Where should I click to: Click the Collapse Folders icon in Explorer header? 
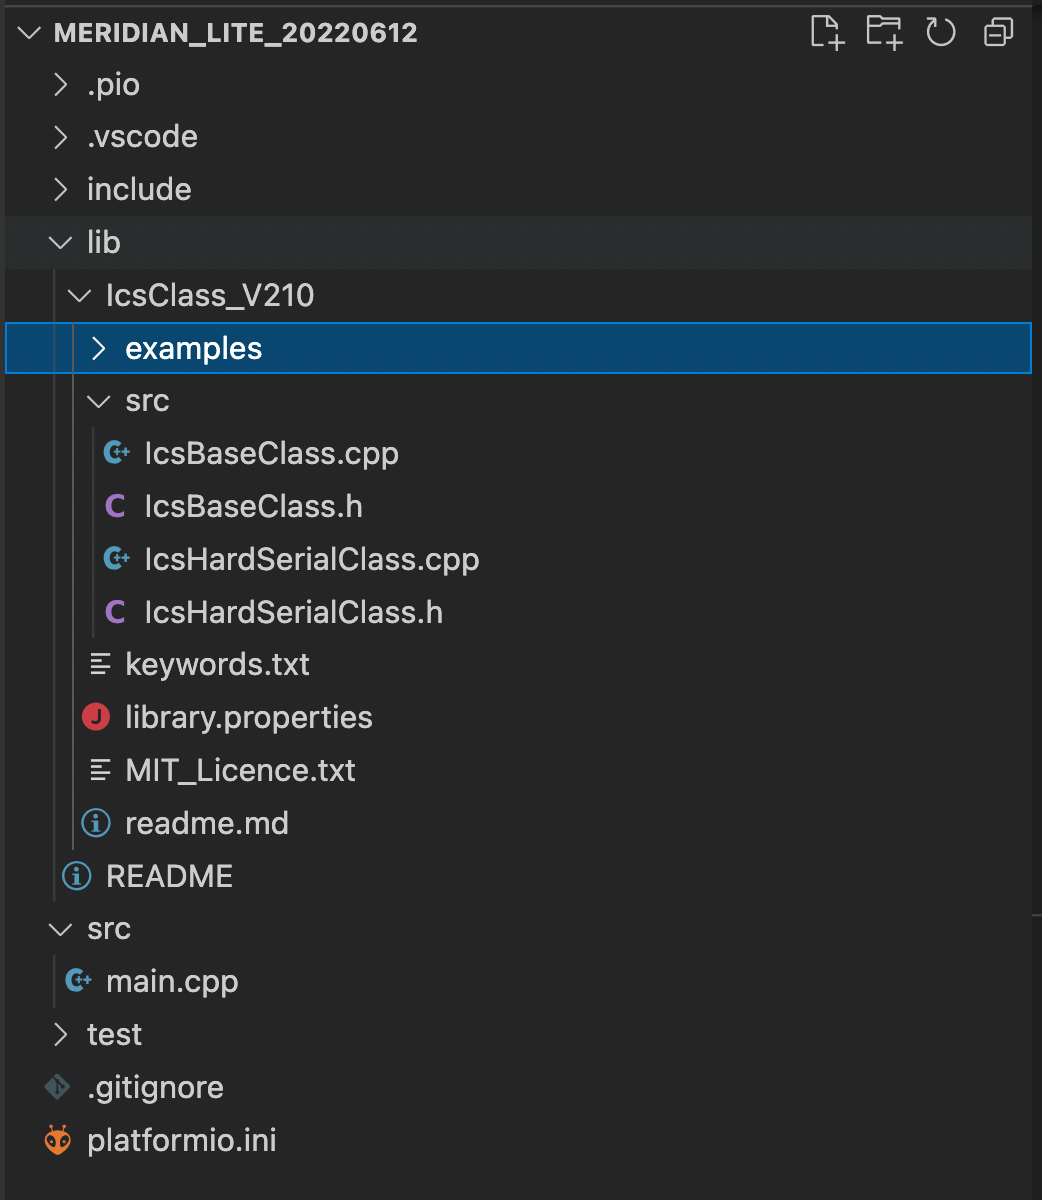tap(997, 31)
